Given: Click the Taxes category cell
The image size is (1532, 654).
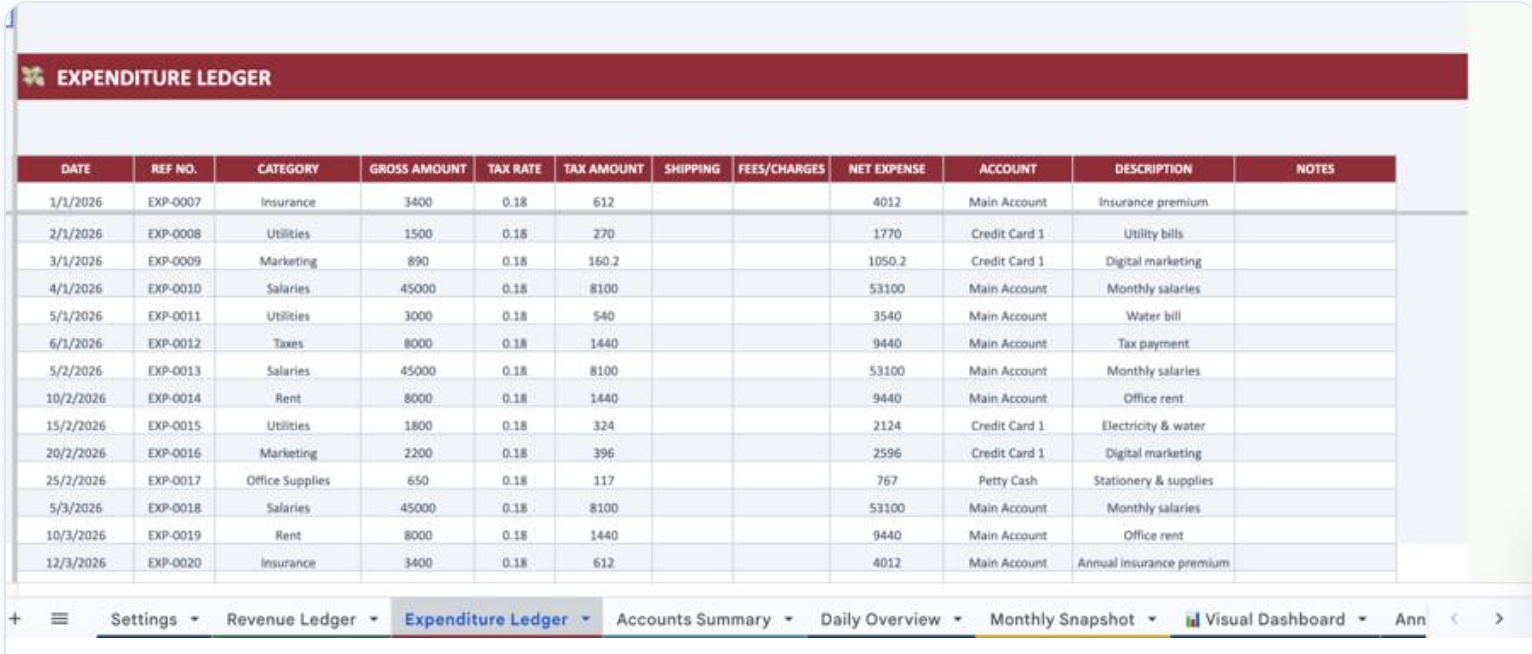Looking at the screenshot, I should coord(288,343).
